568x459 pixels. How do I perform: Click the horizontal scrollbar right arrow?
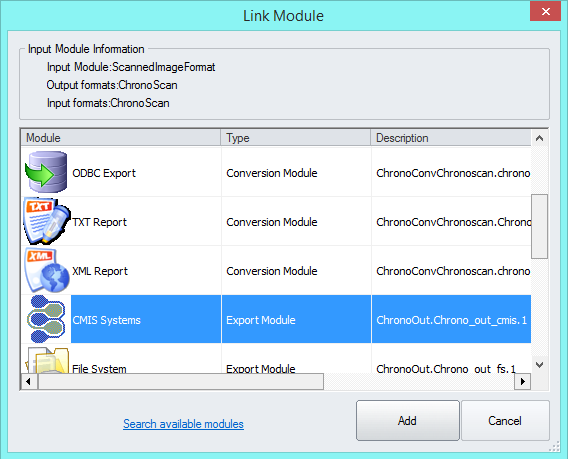(523, 381)
